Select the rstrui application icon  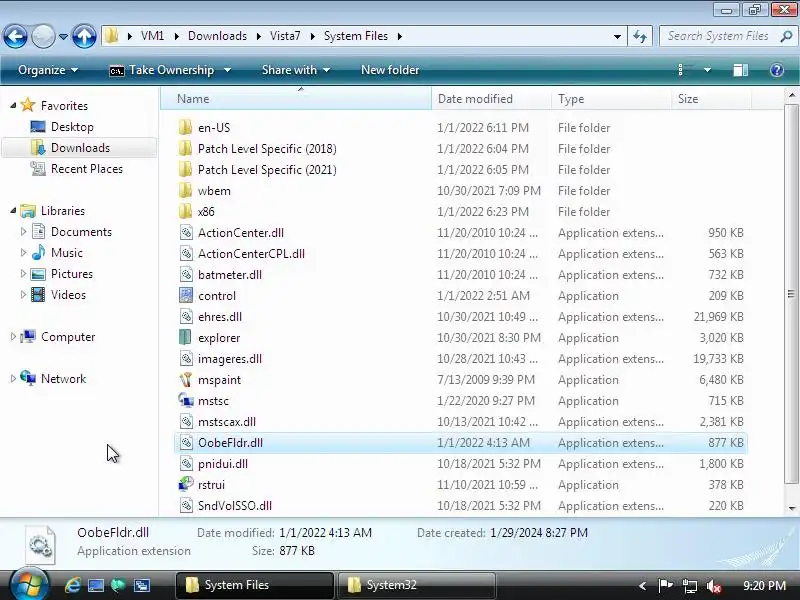pyautogui.click(x=186, y=484)
